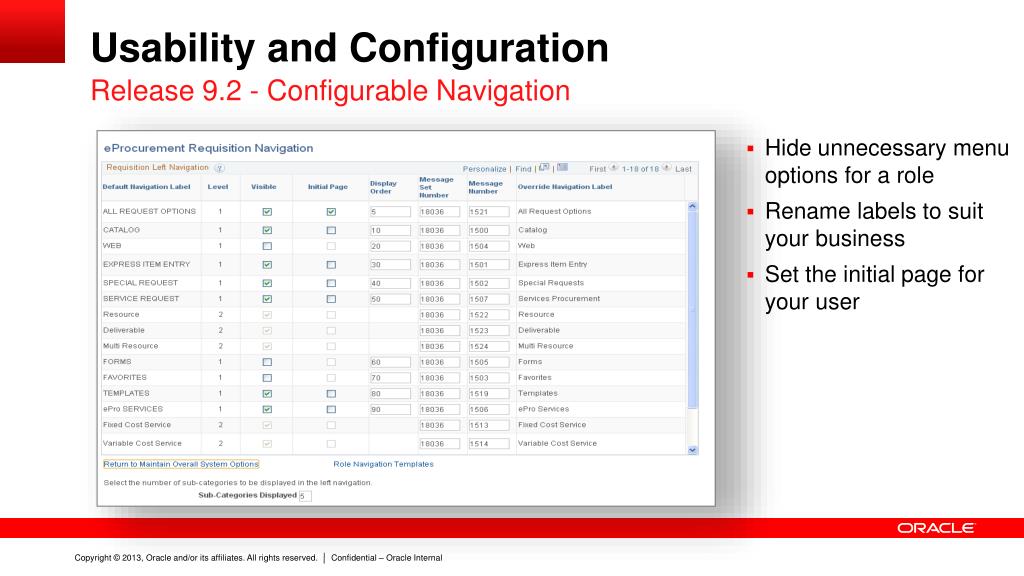The image size is (1024, 576).
Task: Click 'Multi Resource' in Default Navigation Label
Action: click(131, 346)
